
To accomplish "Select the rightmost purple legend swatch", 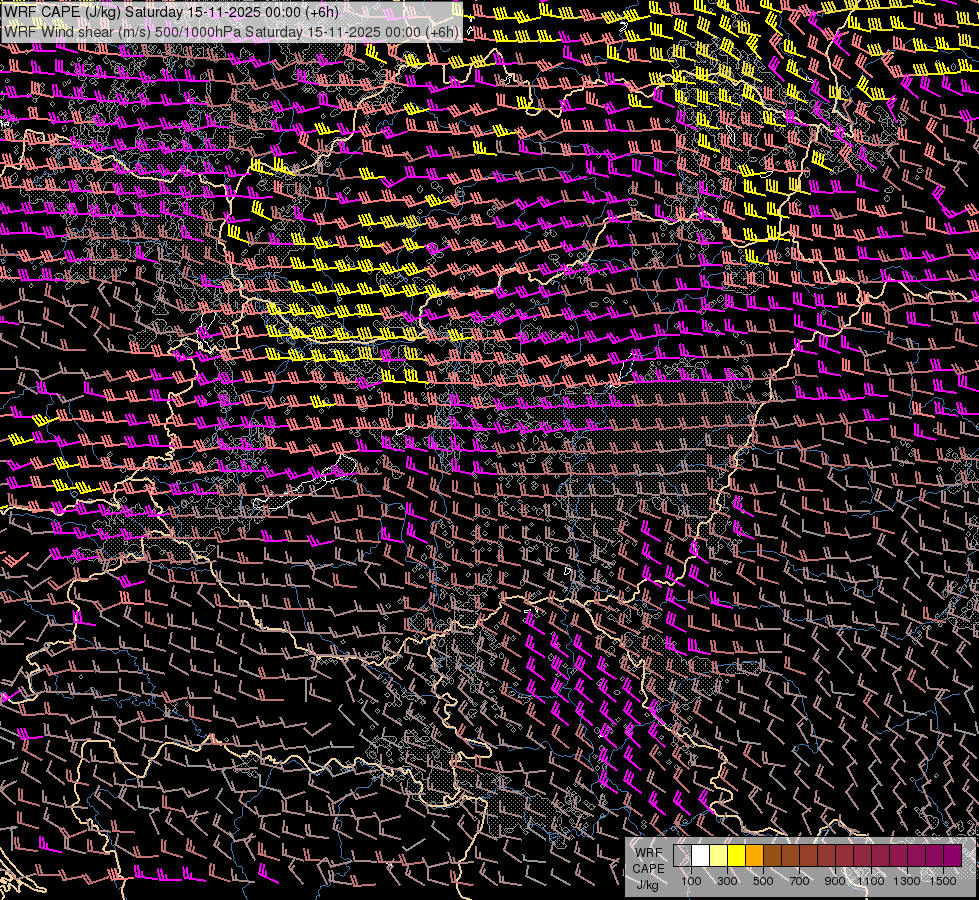I will pyautogui.click(x=952, y=856).
